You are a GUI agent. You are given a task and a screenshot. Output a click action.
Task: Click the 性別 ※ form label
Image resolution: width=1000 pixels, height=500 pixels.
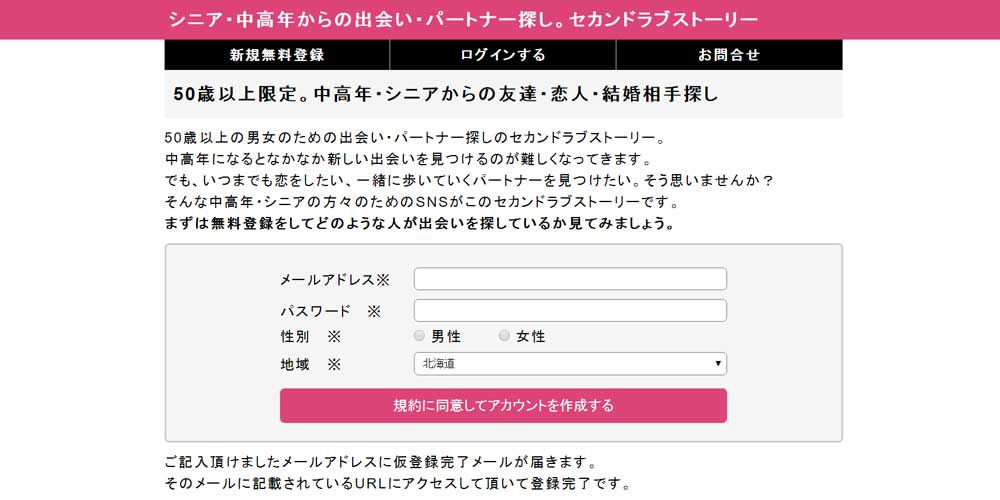click(311, 337)
